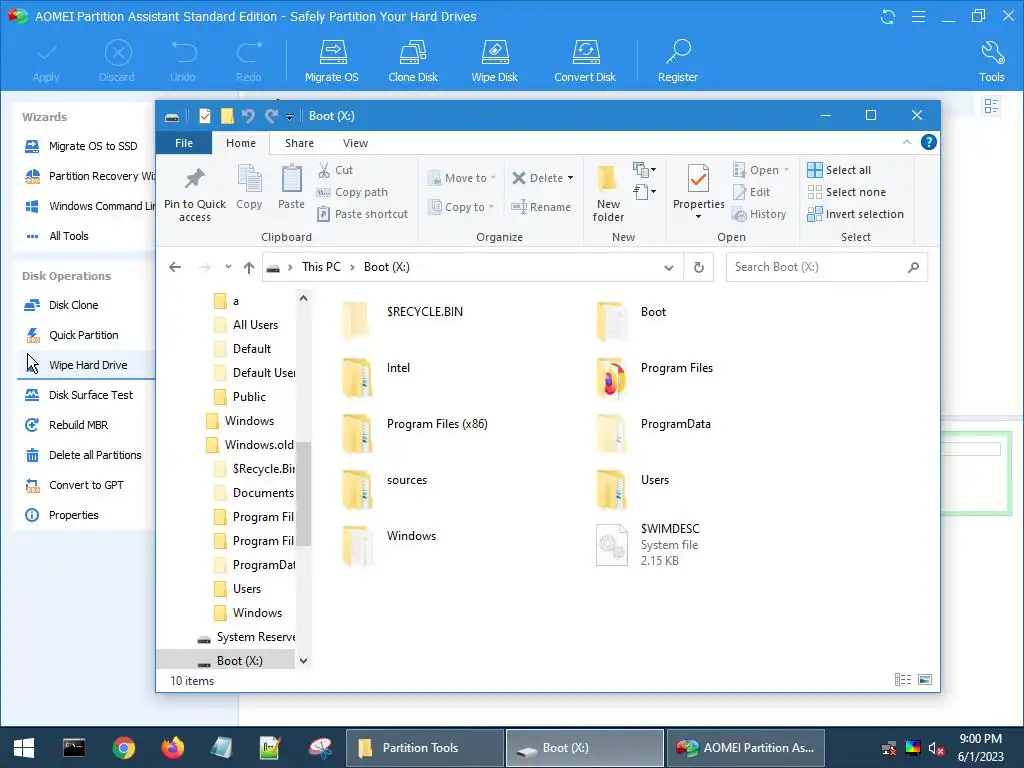Image resolution: width=1024 pixels, height=768 pixels.
Task: Choose Rebuild MBR operation
Action: [66, 425]
